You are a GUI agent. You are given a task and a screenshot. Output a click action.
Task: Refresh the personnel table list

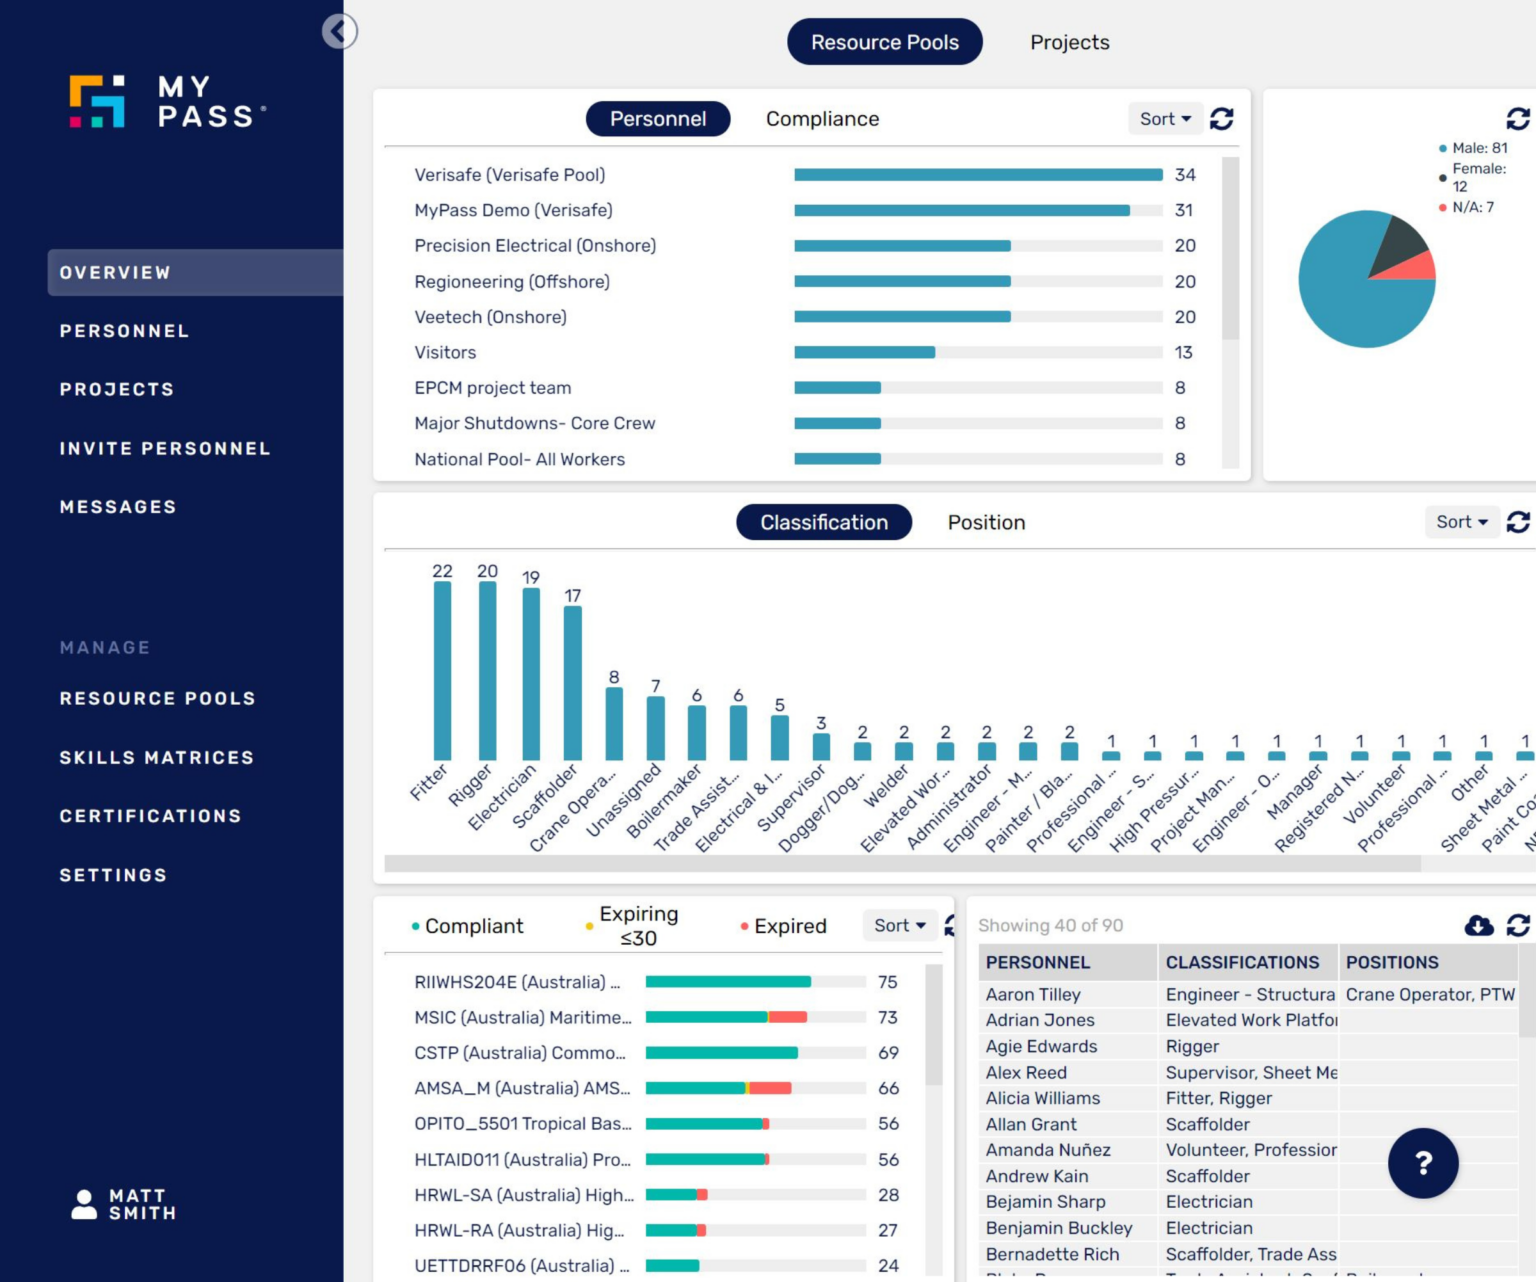[x=1517, y=926]
